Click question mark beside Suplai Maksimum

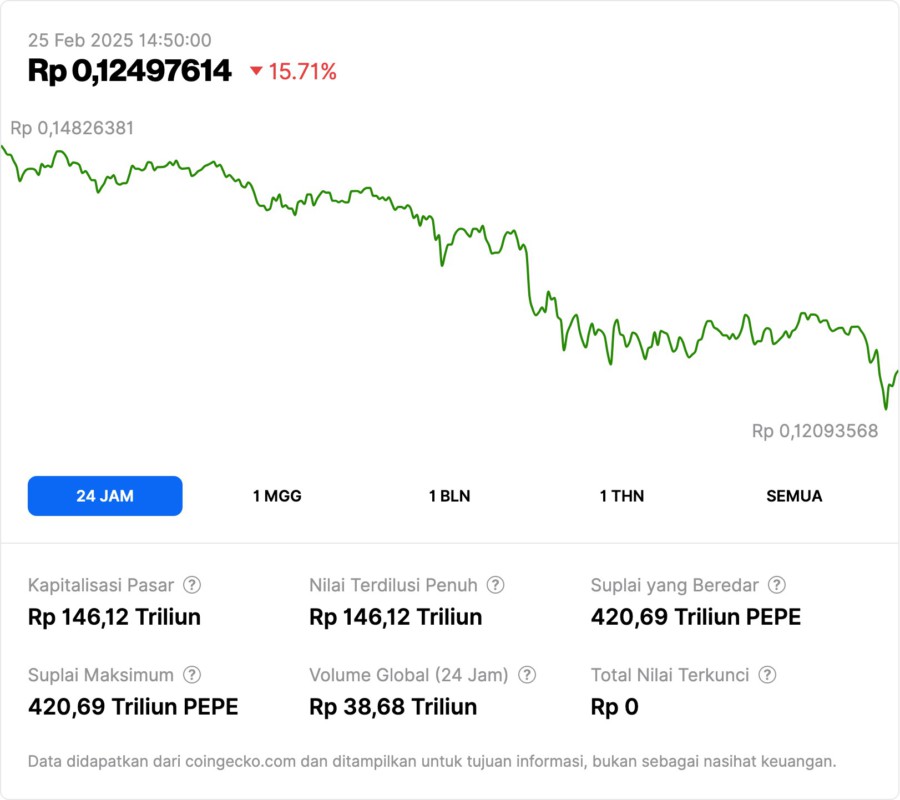(192, 675)
